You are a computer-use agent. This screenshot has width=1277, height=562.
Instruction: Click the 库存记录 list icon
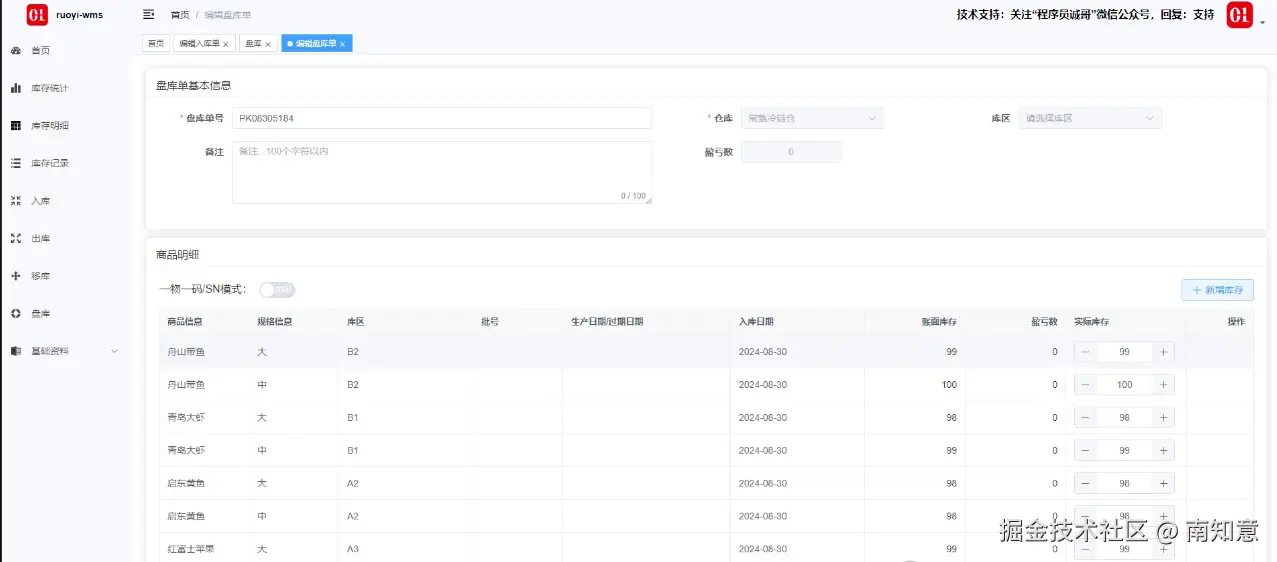(15, 163)
